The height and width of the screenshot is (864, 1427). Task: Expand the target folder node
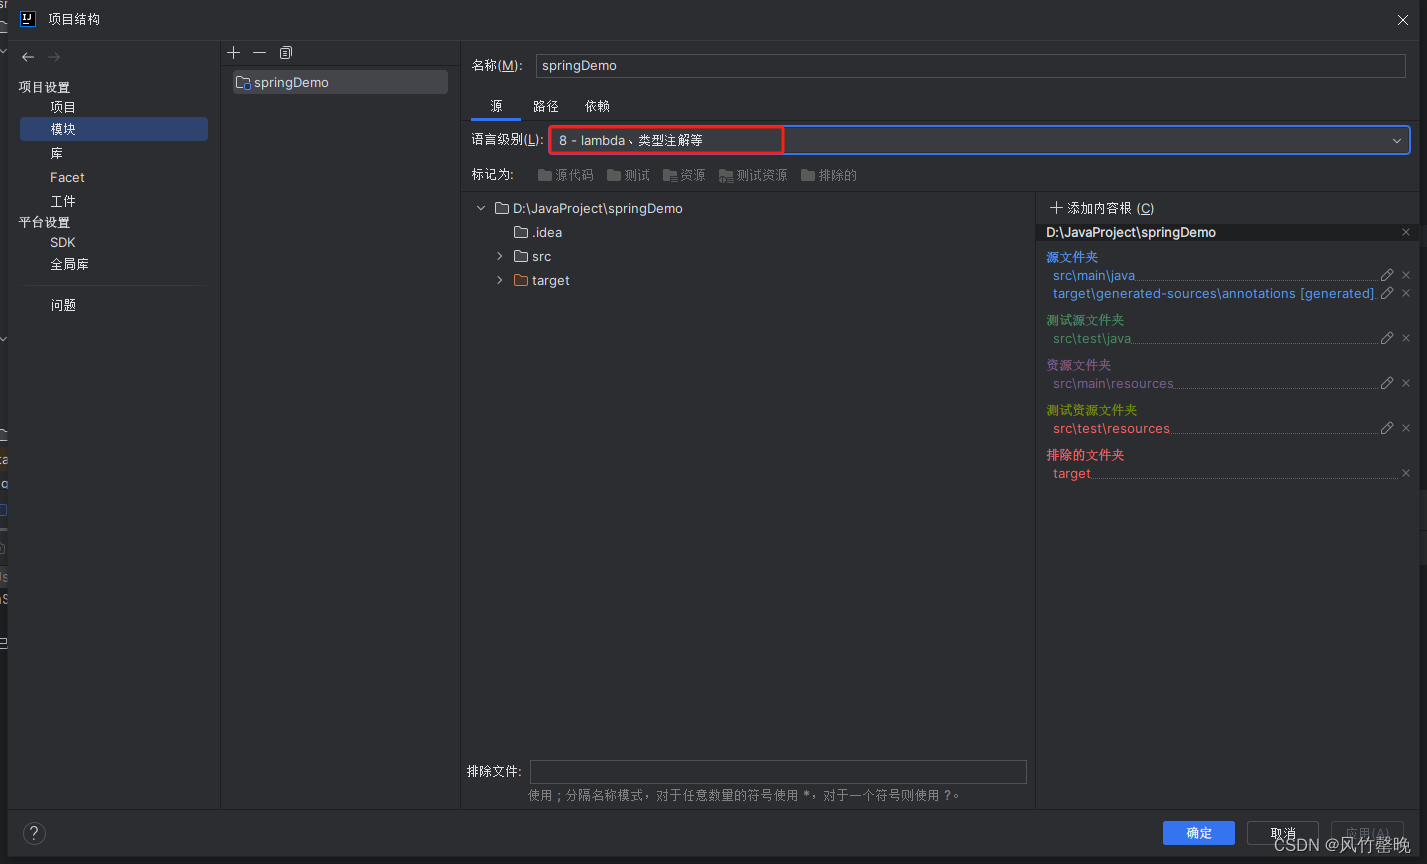point(500,280)
